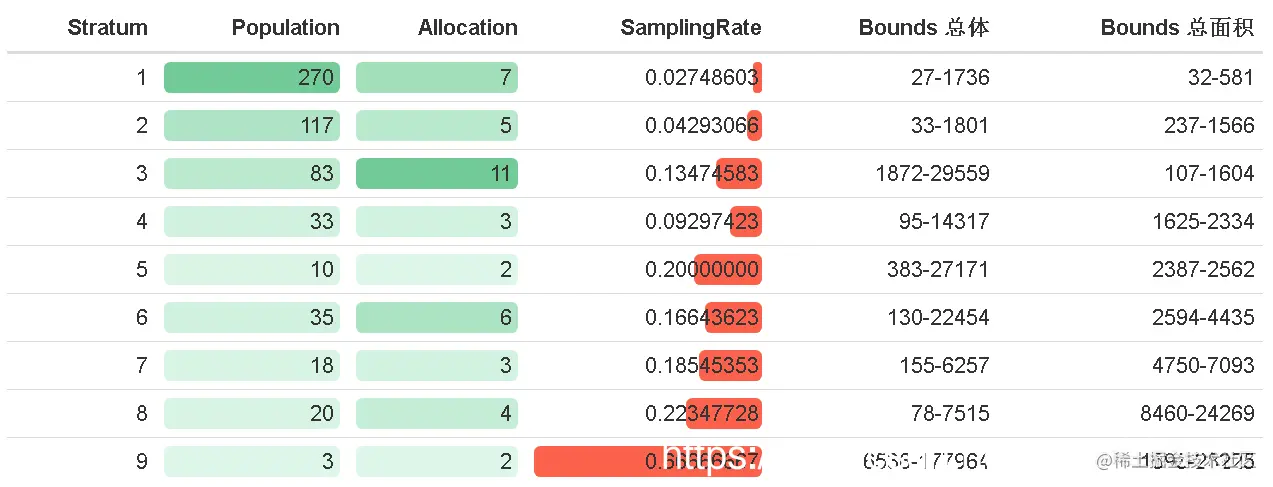Click the Bounds 总体 column header
Viewport: 1273px width, 487px height.
(x=923, y=28)
